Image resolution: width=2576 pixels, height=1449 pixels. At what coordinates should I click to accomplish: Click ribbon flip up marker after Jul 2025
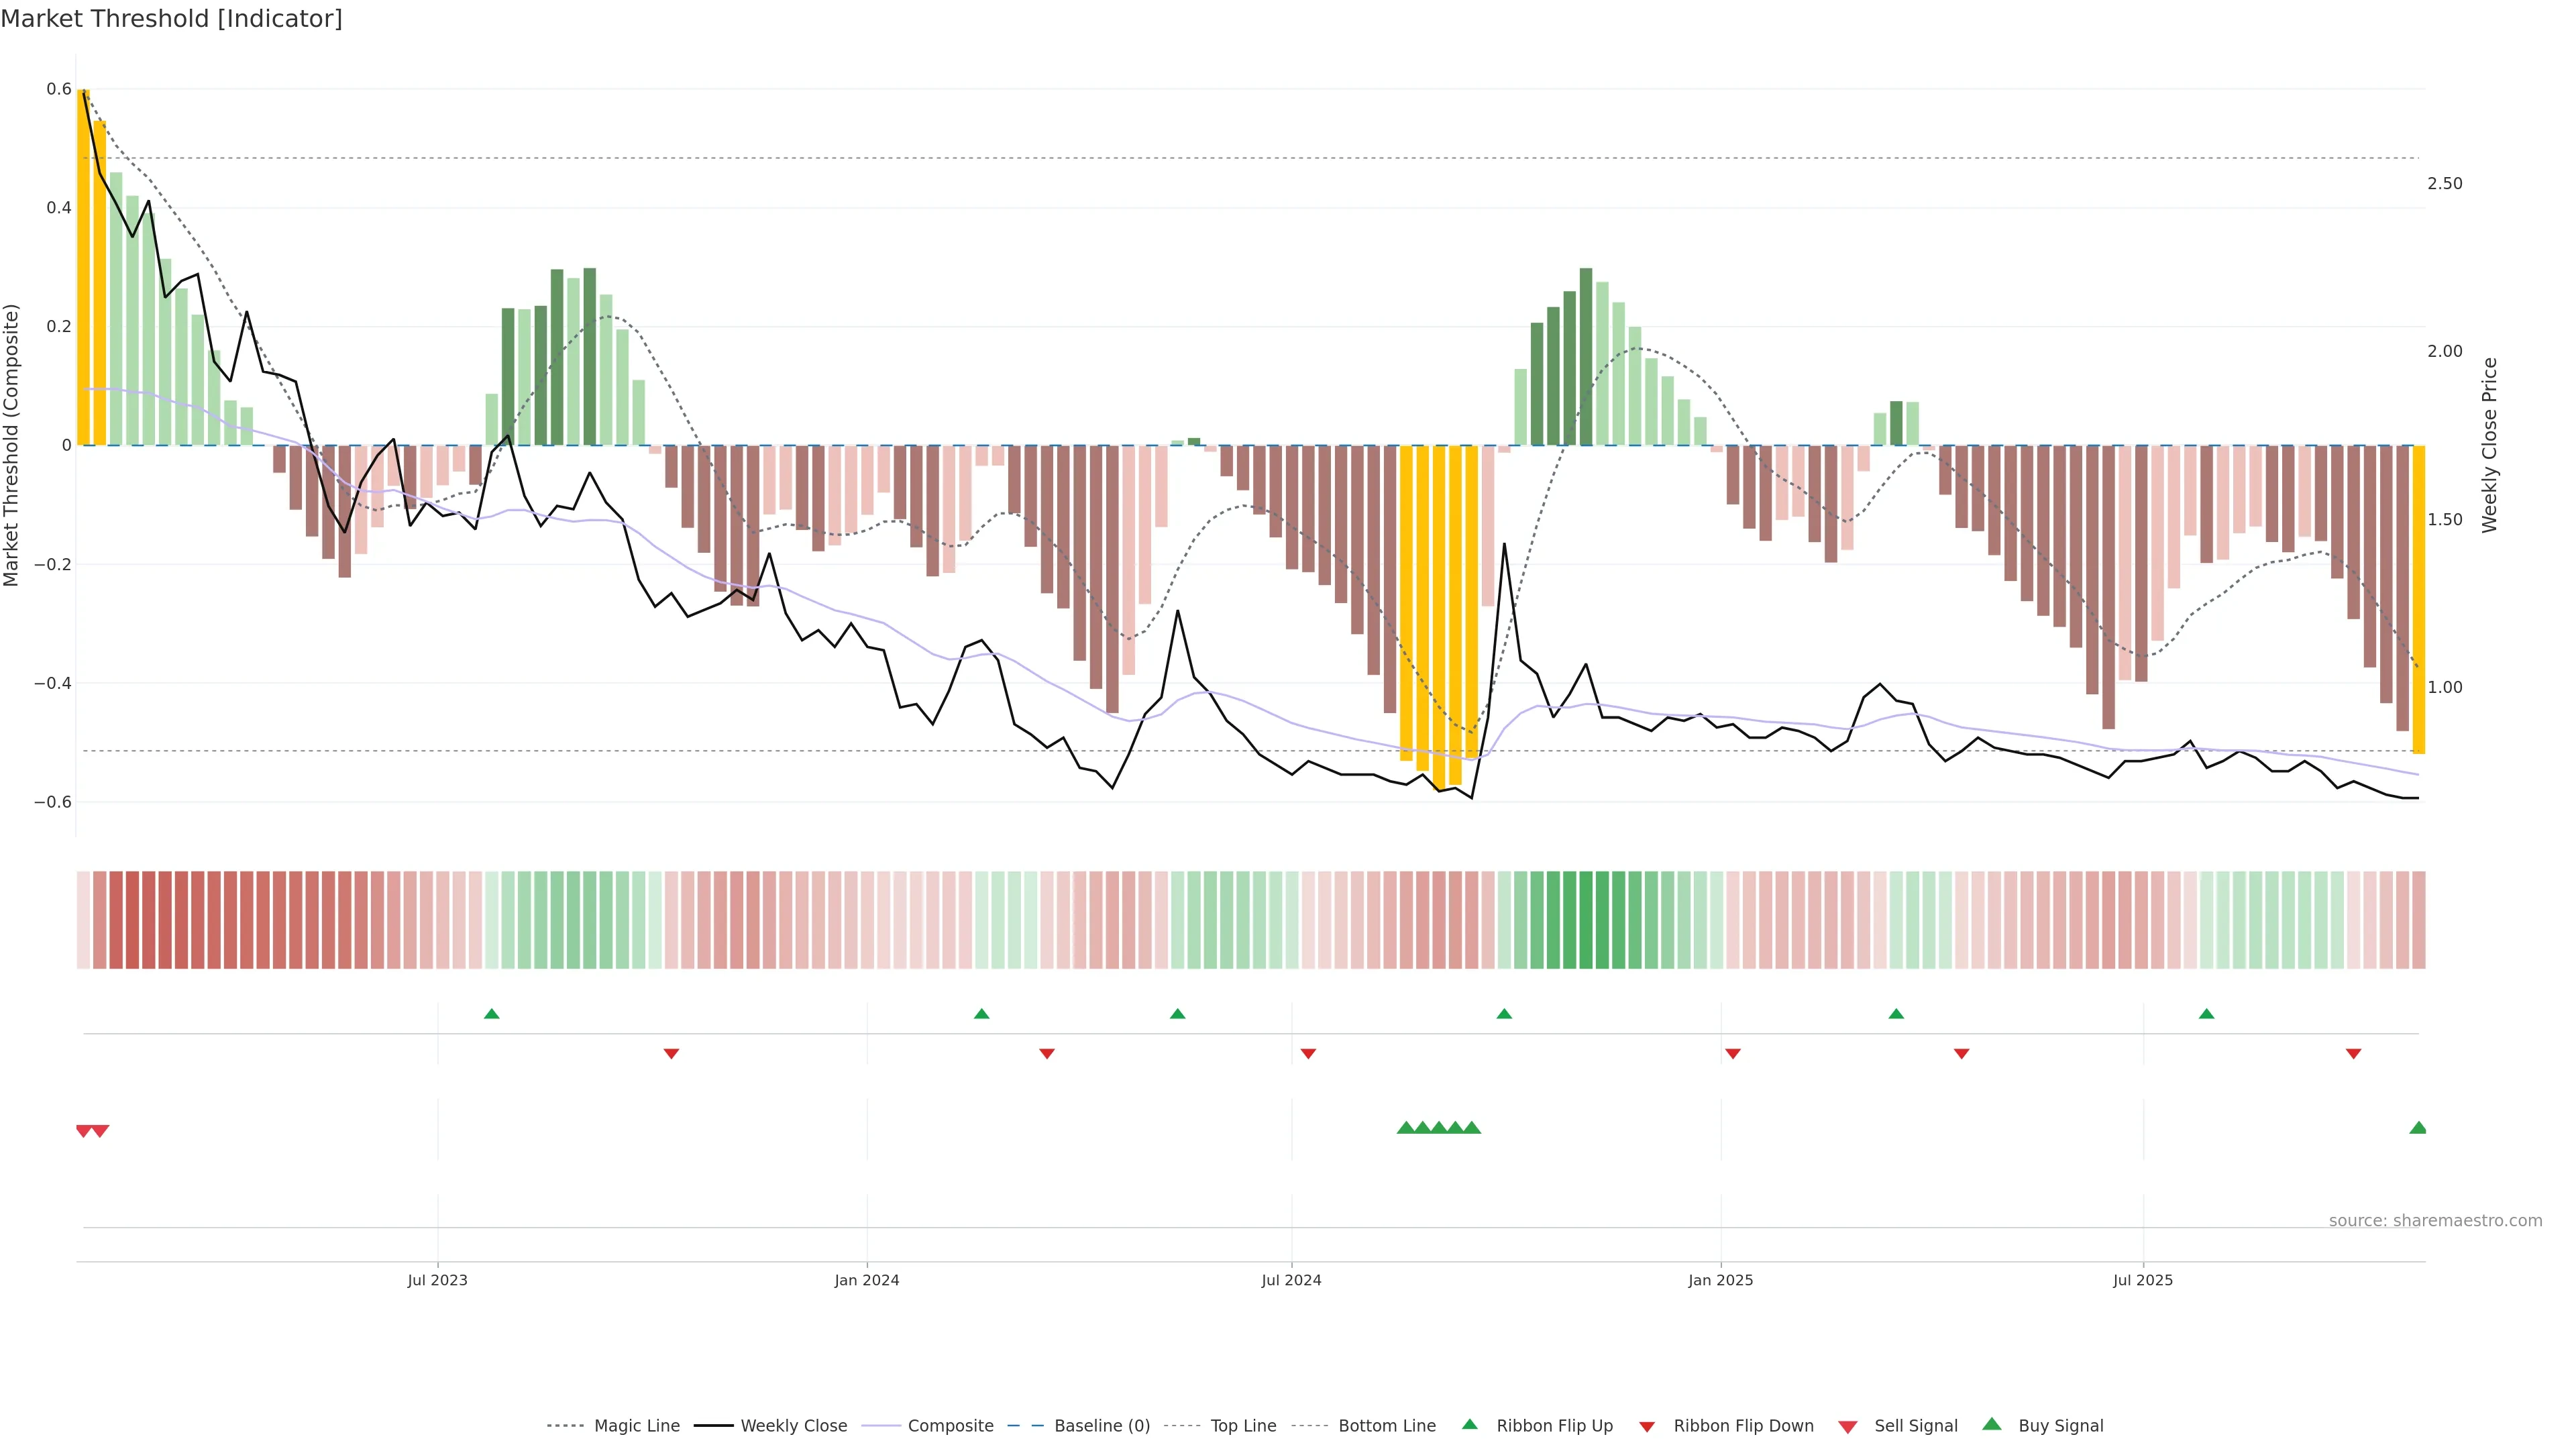[x=2206, y=1014]
